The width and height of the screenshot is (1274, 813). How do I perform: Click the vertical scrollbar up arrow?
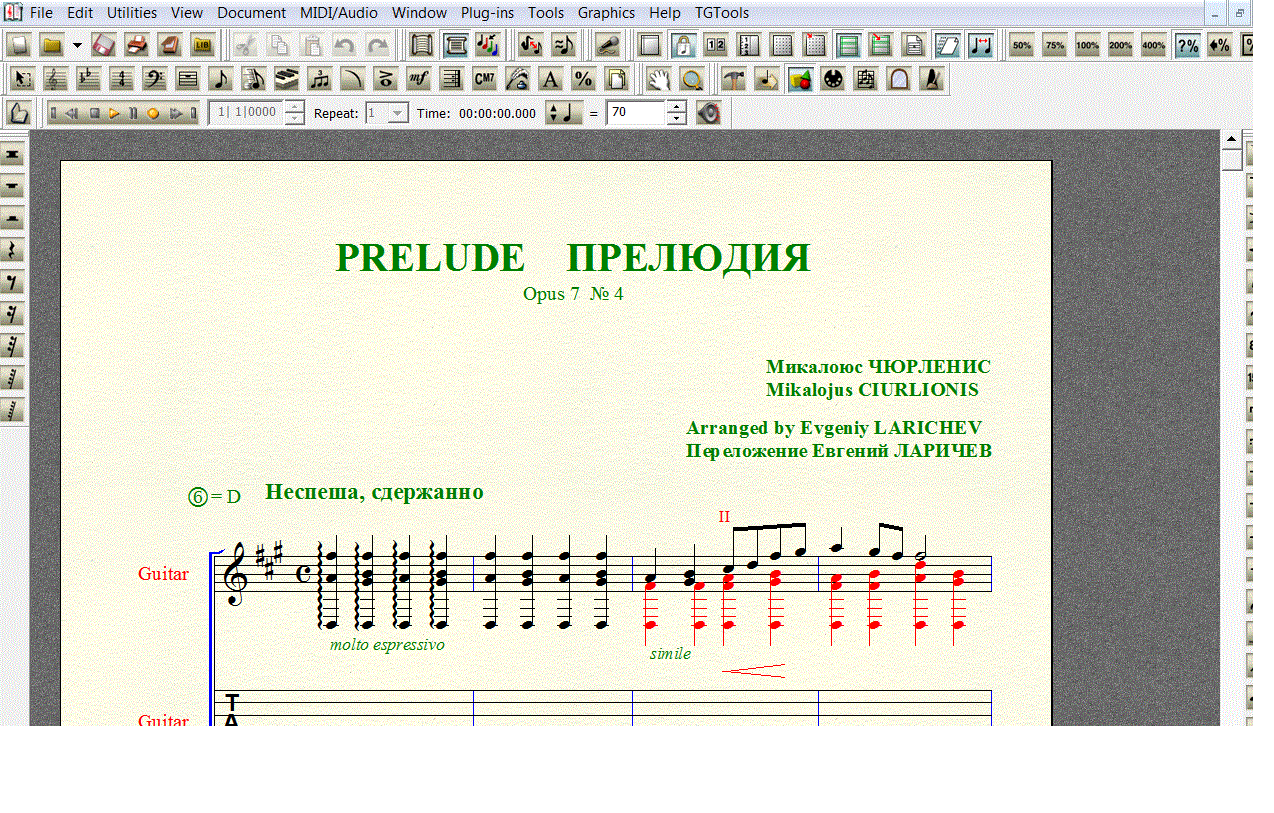click(1231, 139)
